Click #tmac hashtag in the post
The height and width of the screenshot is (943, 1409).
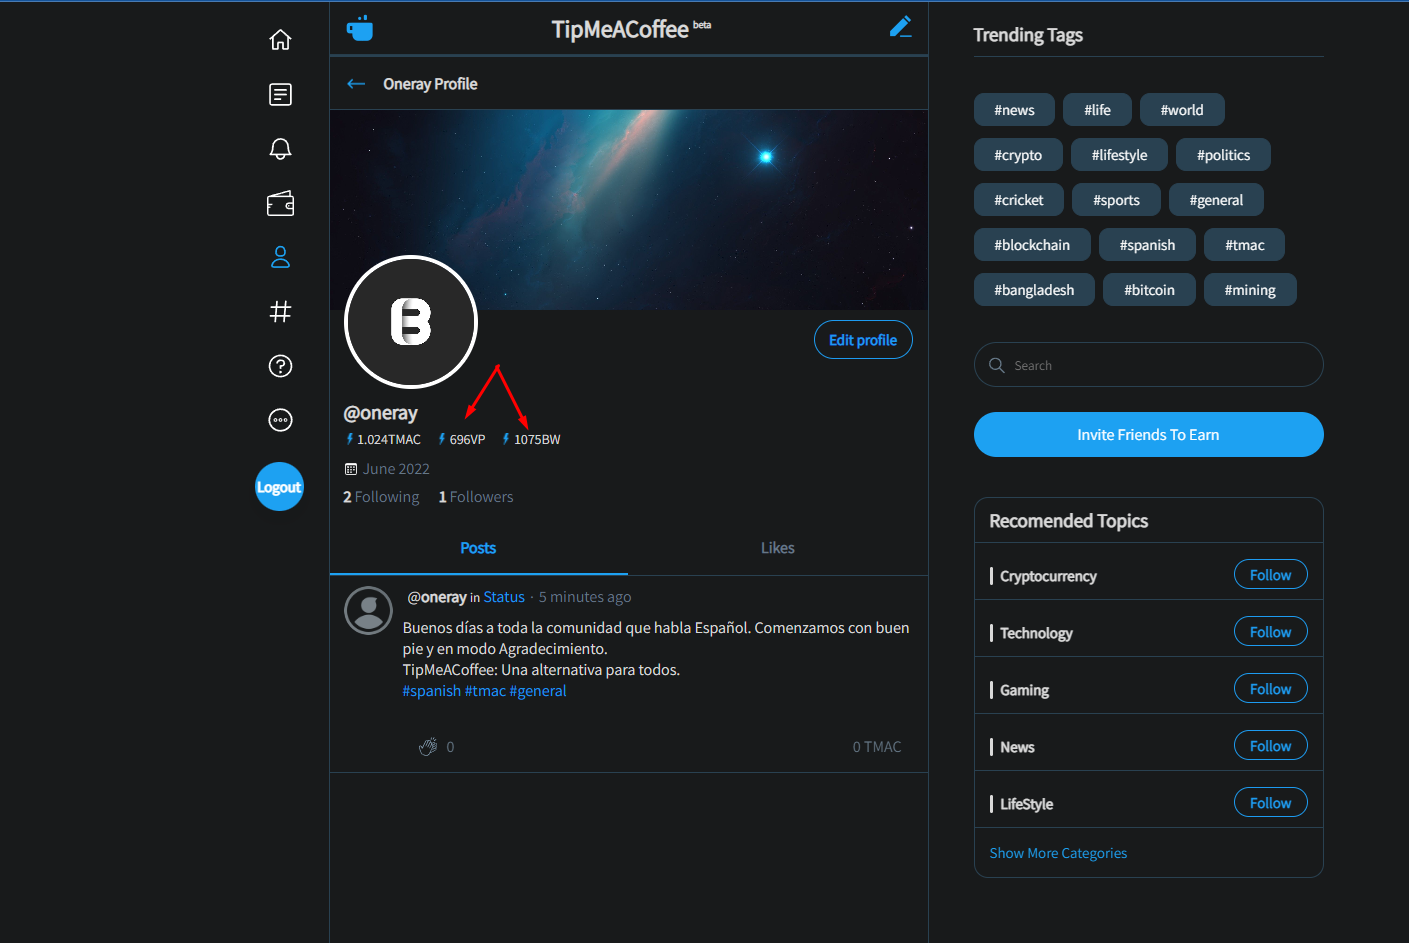tap(485, 691)
